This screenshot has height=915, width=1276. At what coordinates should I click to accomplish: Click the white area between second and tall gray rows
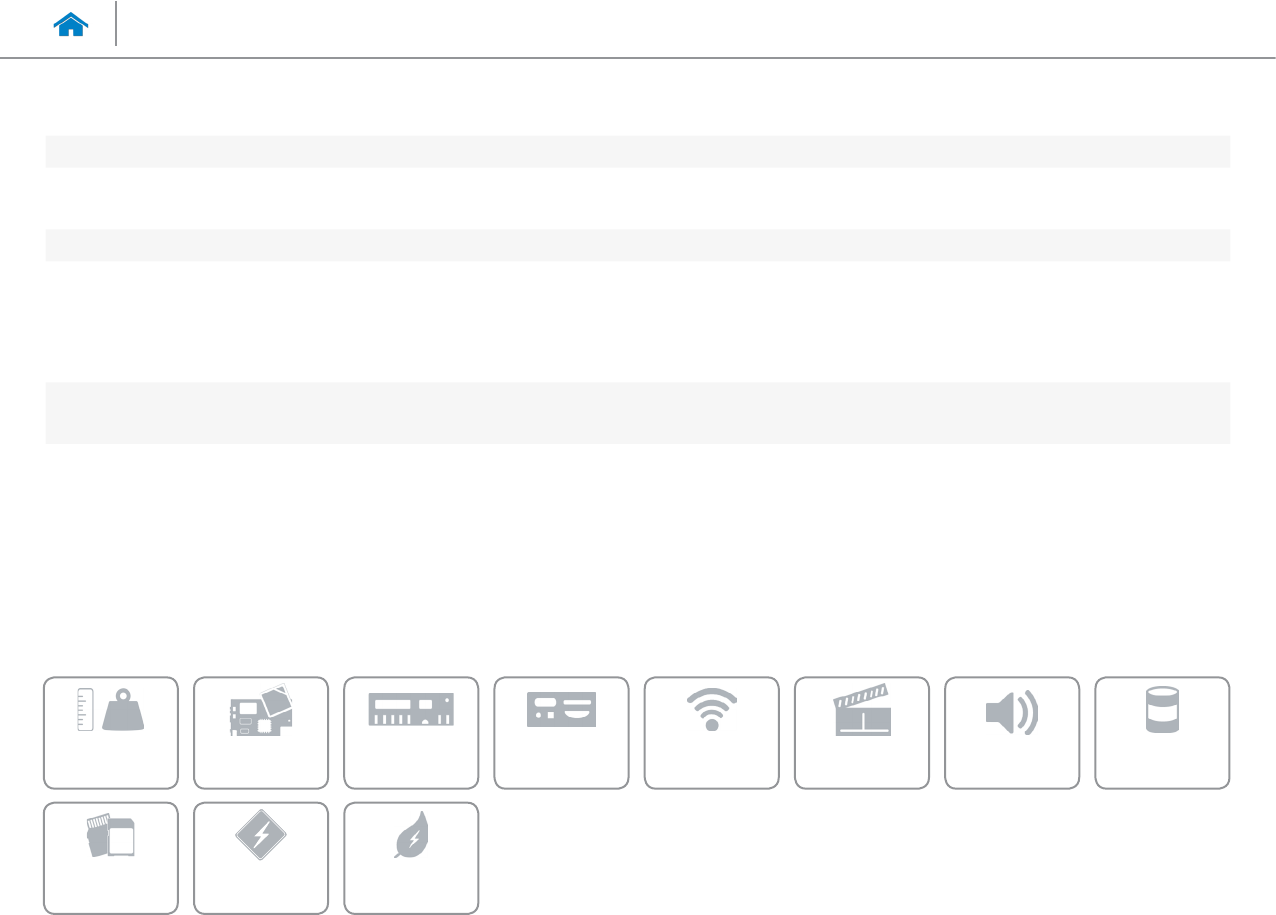[x=638, y=321]
